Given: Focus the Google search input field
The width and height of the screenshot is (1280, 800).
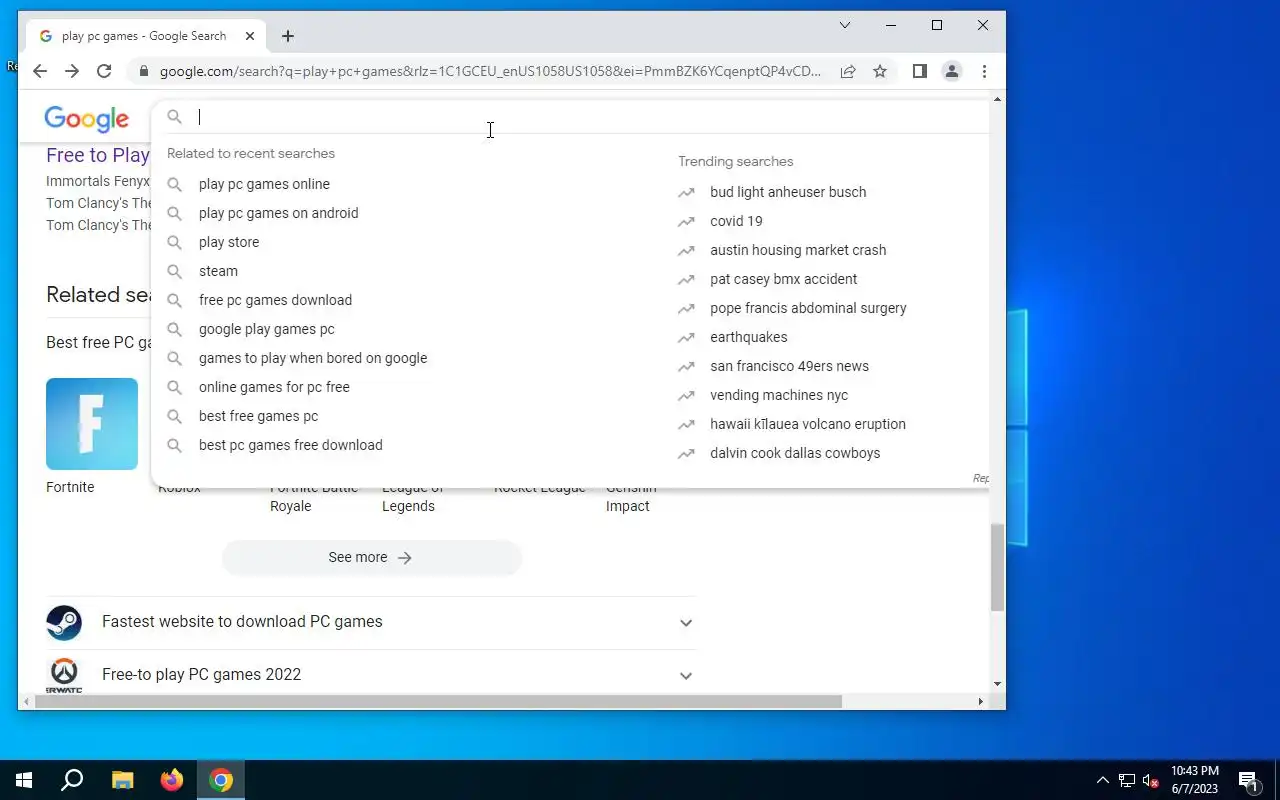Looking at the screenshot, I should click(x=590, y=117).
